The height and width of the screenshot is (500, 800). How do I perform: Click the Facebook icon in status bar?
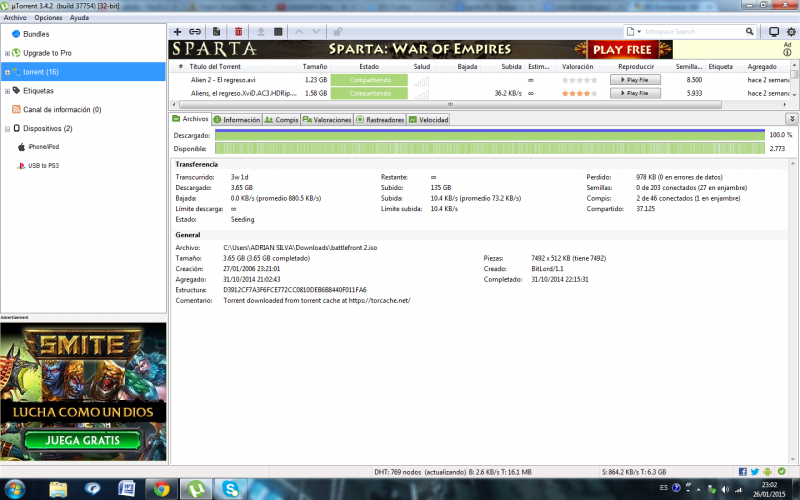741,471
